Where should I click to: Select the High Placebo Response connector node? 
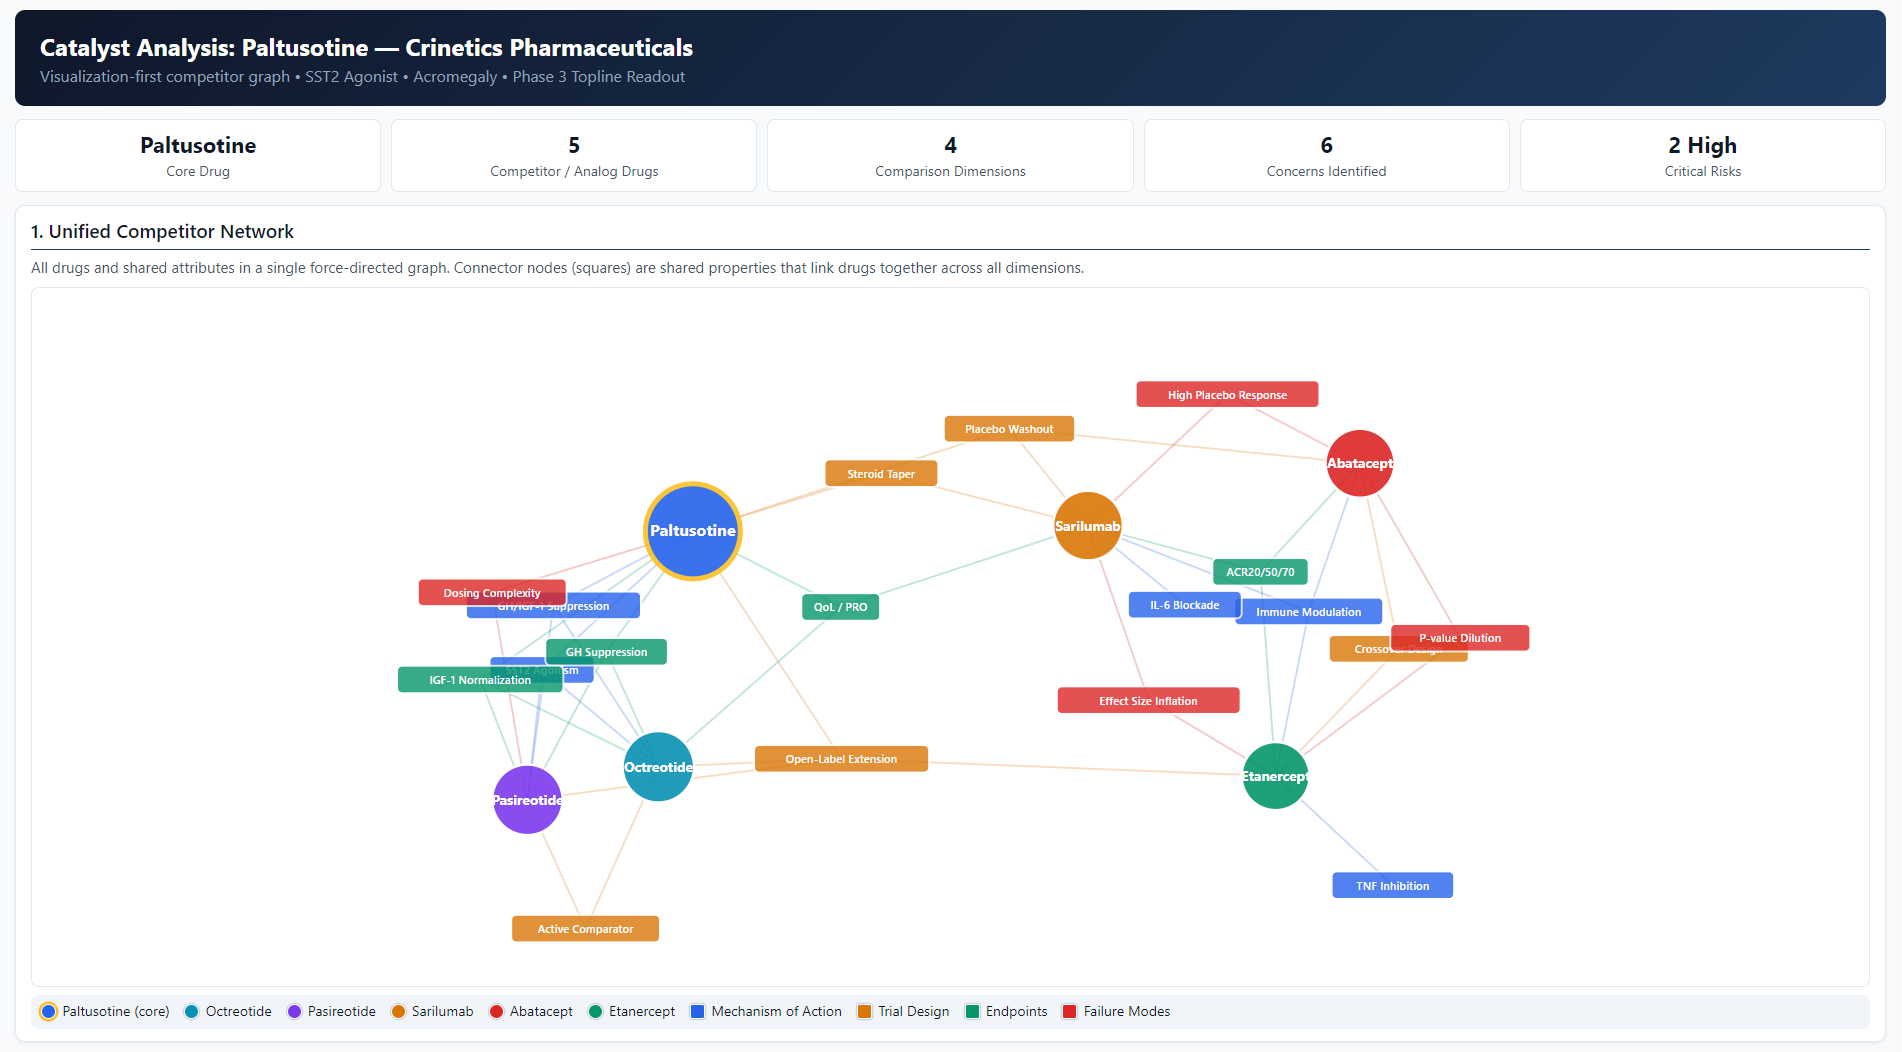click(1227, 394)
